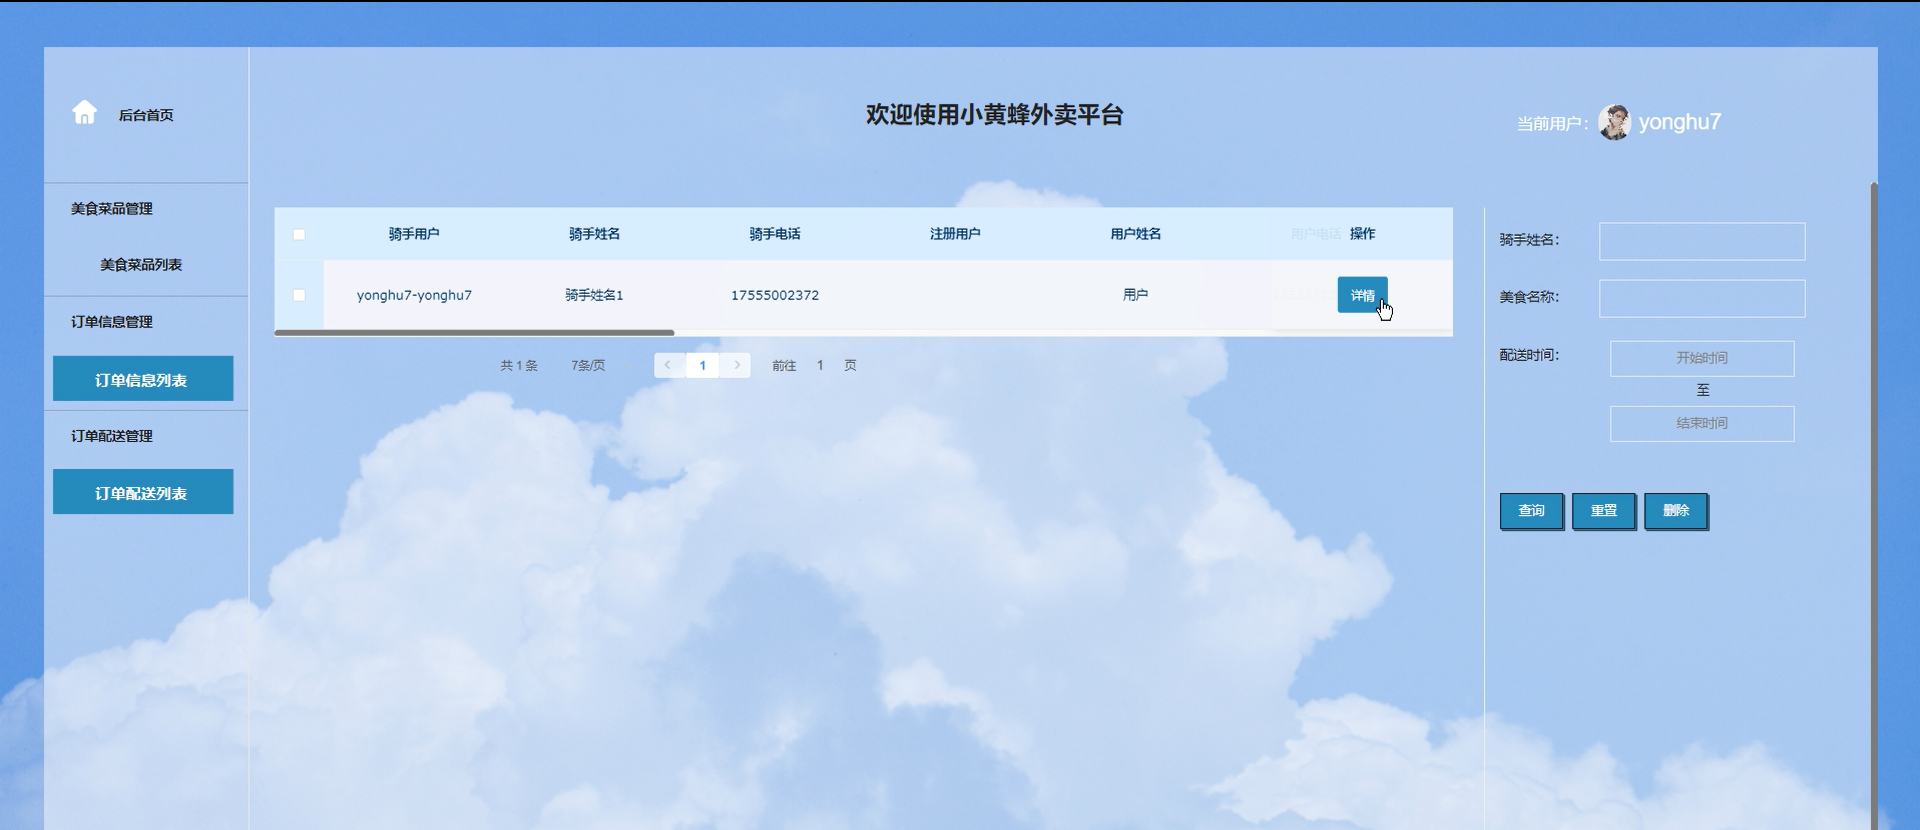Click the 骑手用户 column header
This screenshot has width=1920, height=830.
tap(414, 234)
